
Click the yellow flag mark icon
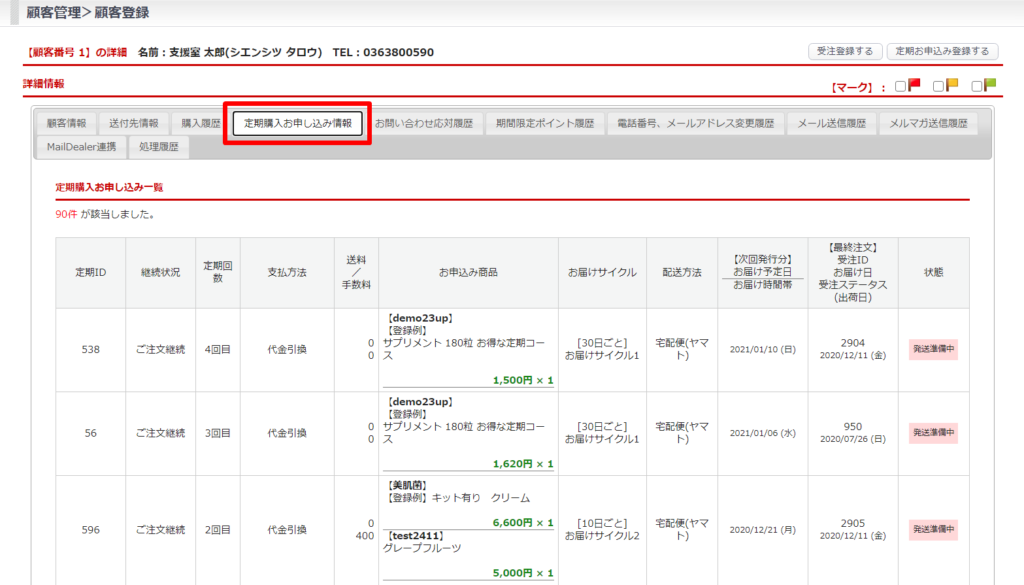[x=952, y=85]
